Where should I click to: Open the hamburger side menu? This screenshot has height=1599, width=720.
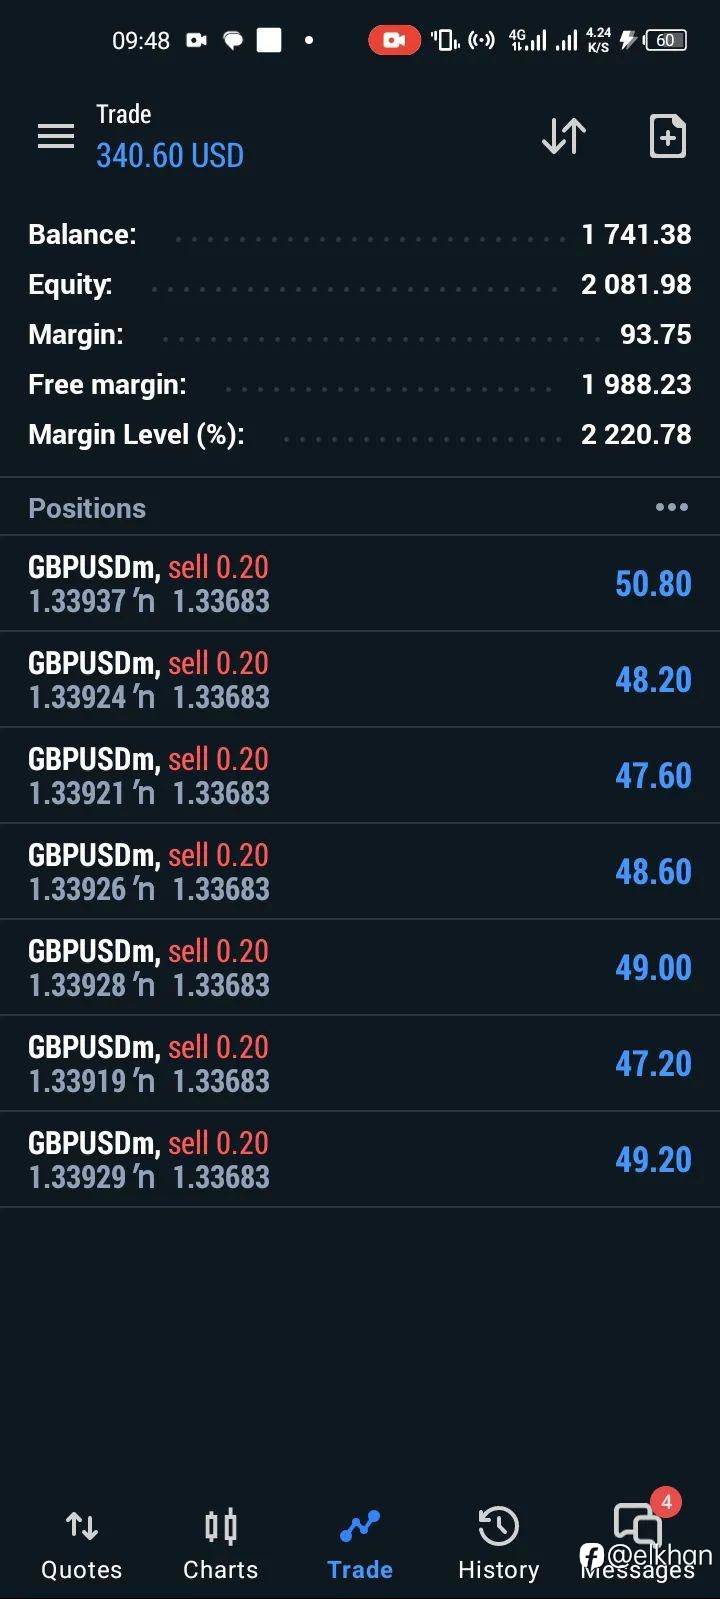56,136
